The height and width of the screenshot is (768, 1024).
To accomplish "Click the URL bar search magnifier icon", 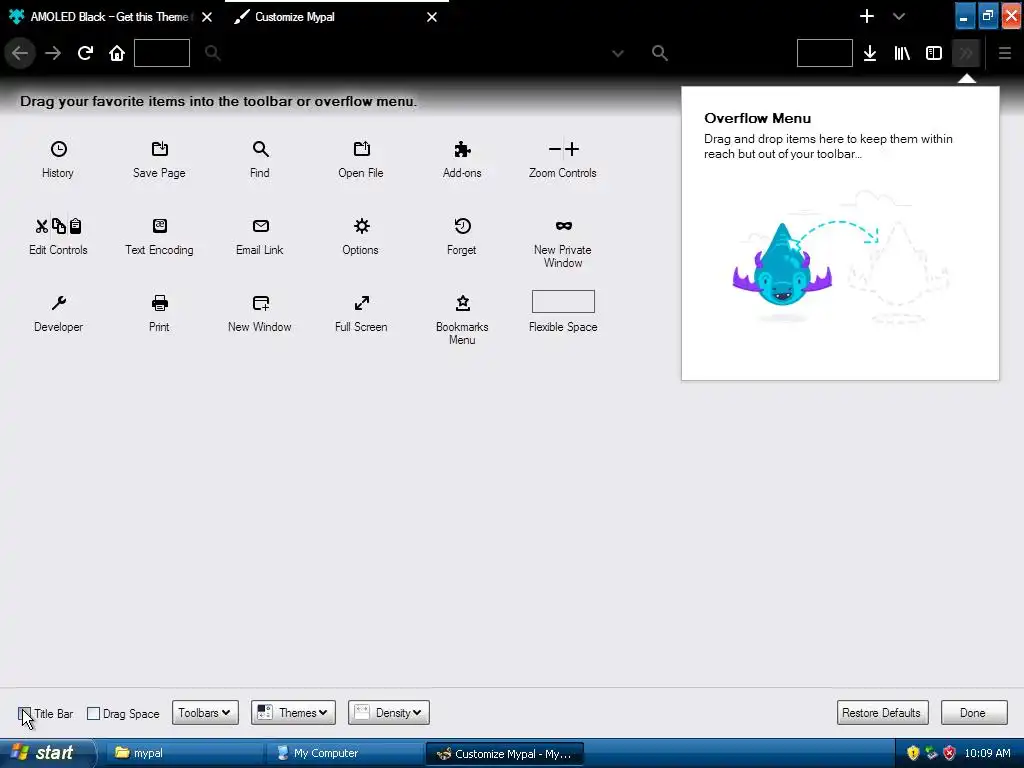I will coord(212,53).
